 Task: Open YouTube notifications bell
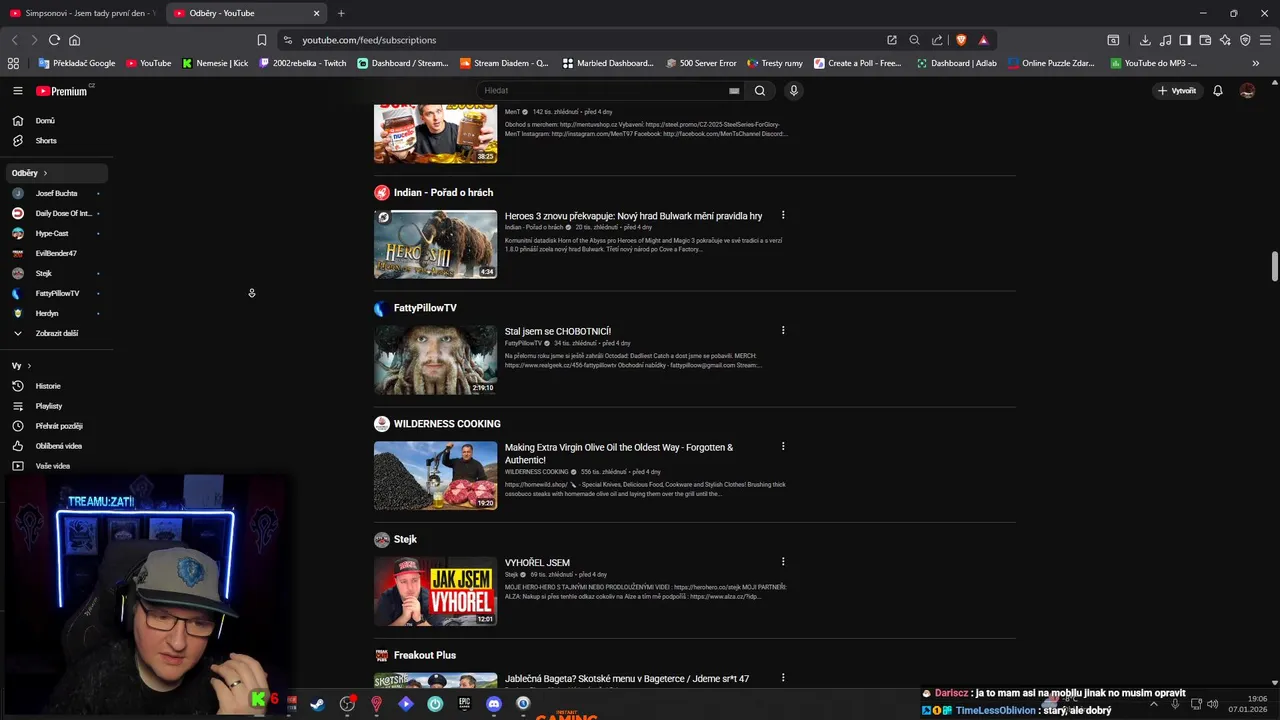click(1218, 91)
